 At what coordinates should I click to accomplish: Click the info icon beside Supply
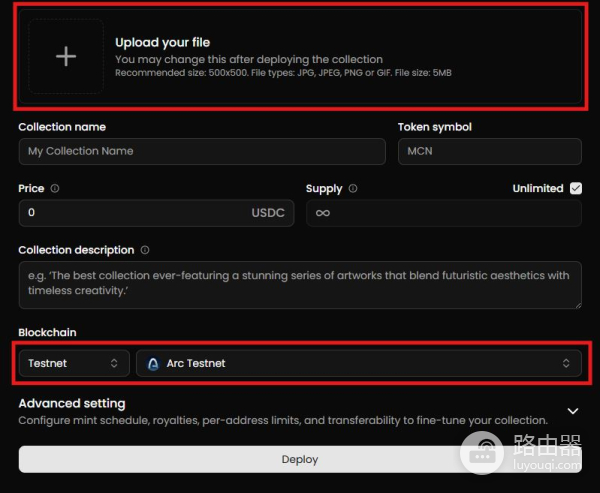[x=353, y=188]
